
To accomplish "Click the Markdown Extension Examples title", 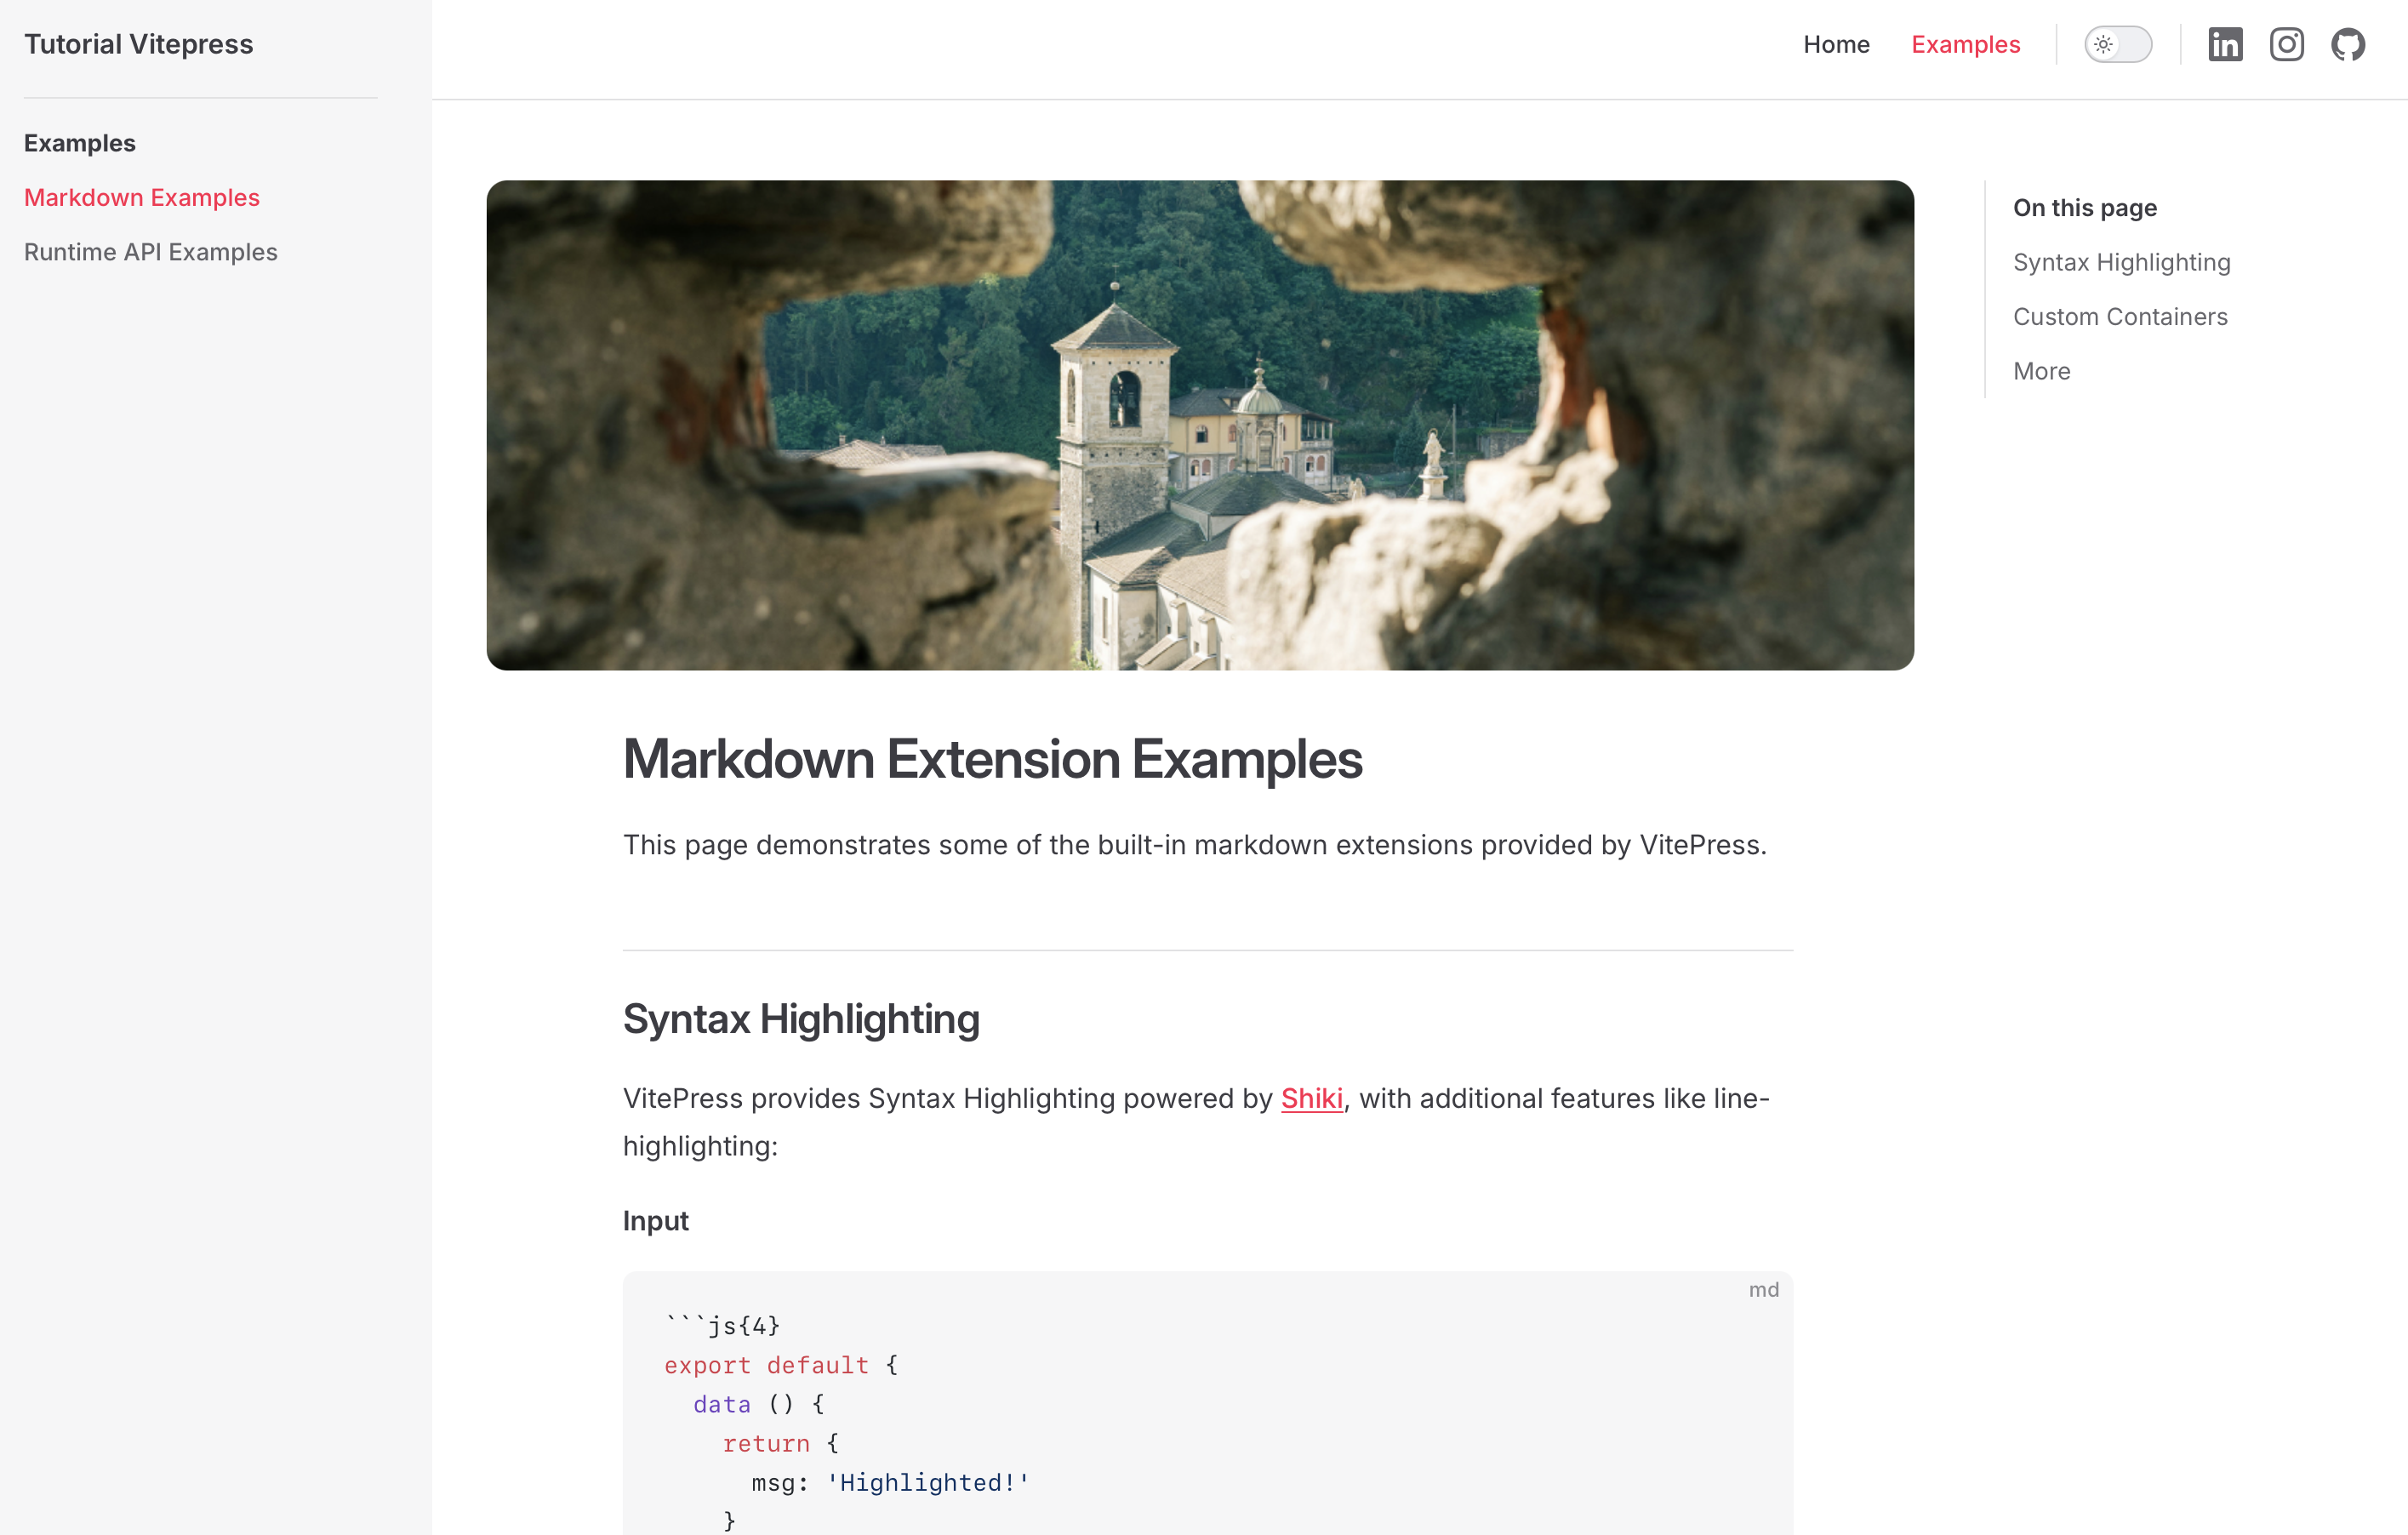I will (x=992, y=759).
